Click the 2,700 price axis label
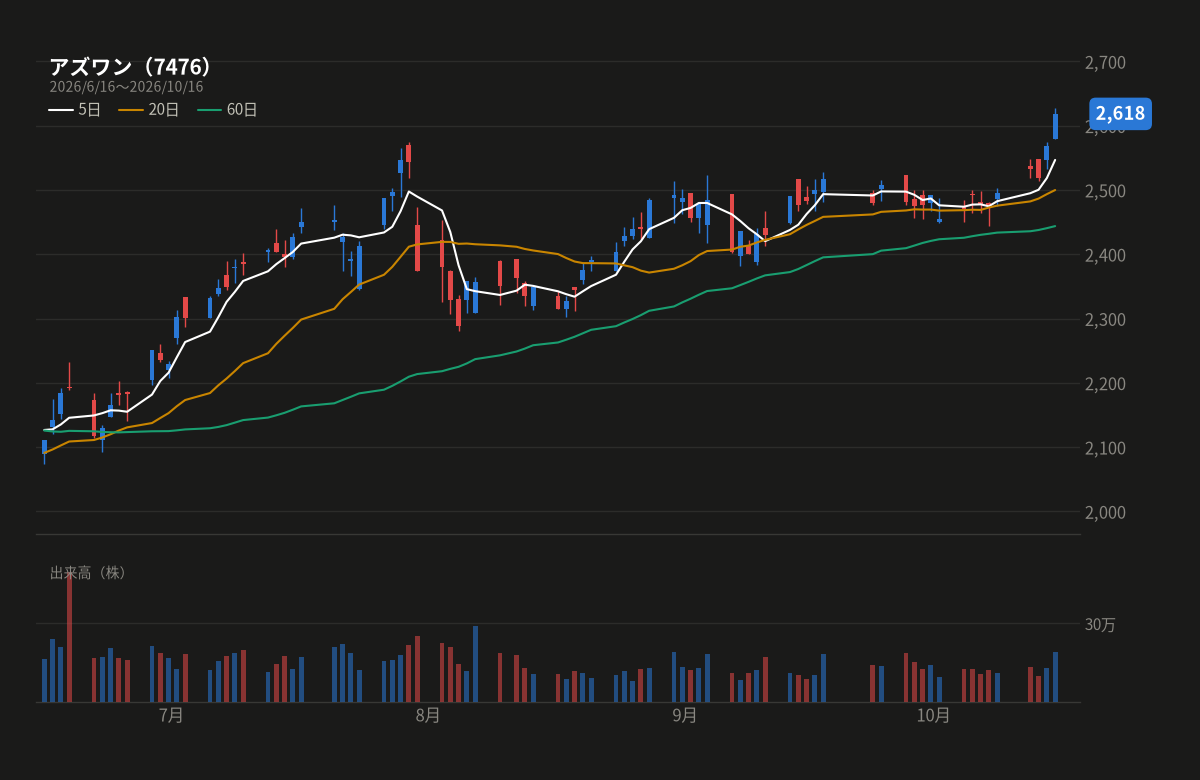This screenshot has width=1200, height=780. (x=1105, y=63)
